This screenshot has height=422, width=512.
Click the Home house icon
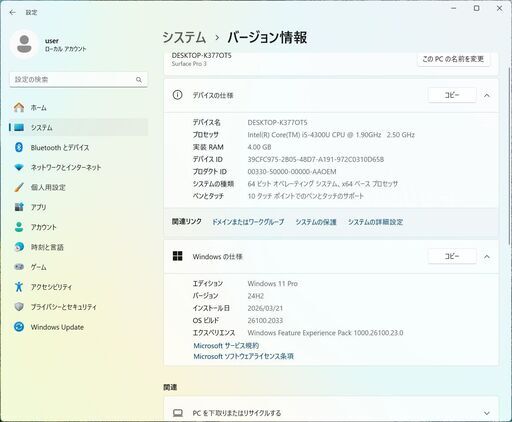point(19,107)
